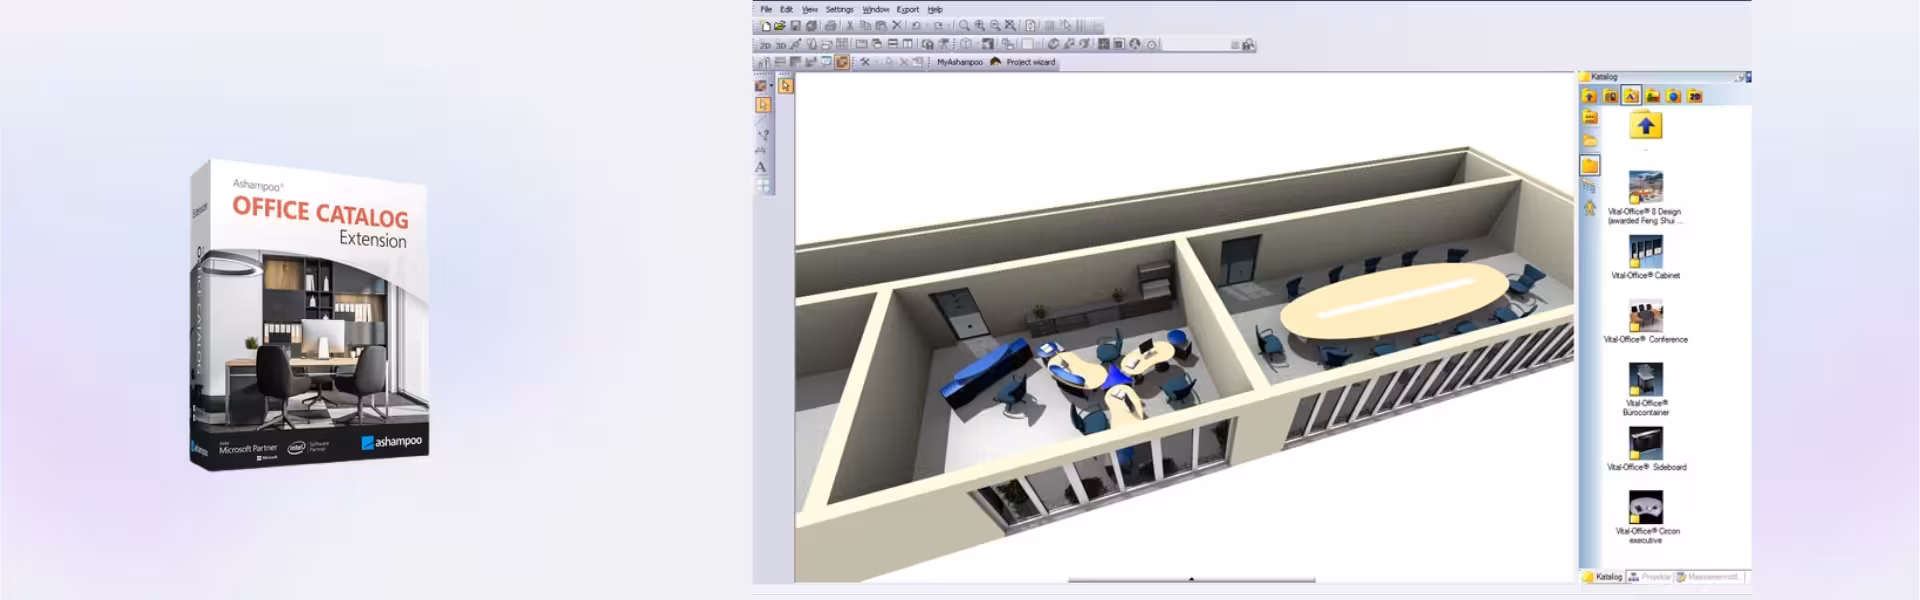
Task: Select the Text tool A icon
Action: pyautogui.click(x=761, y=167)
